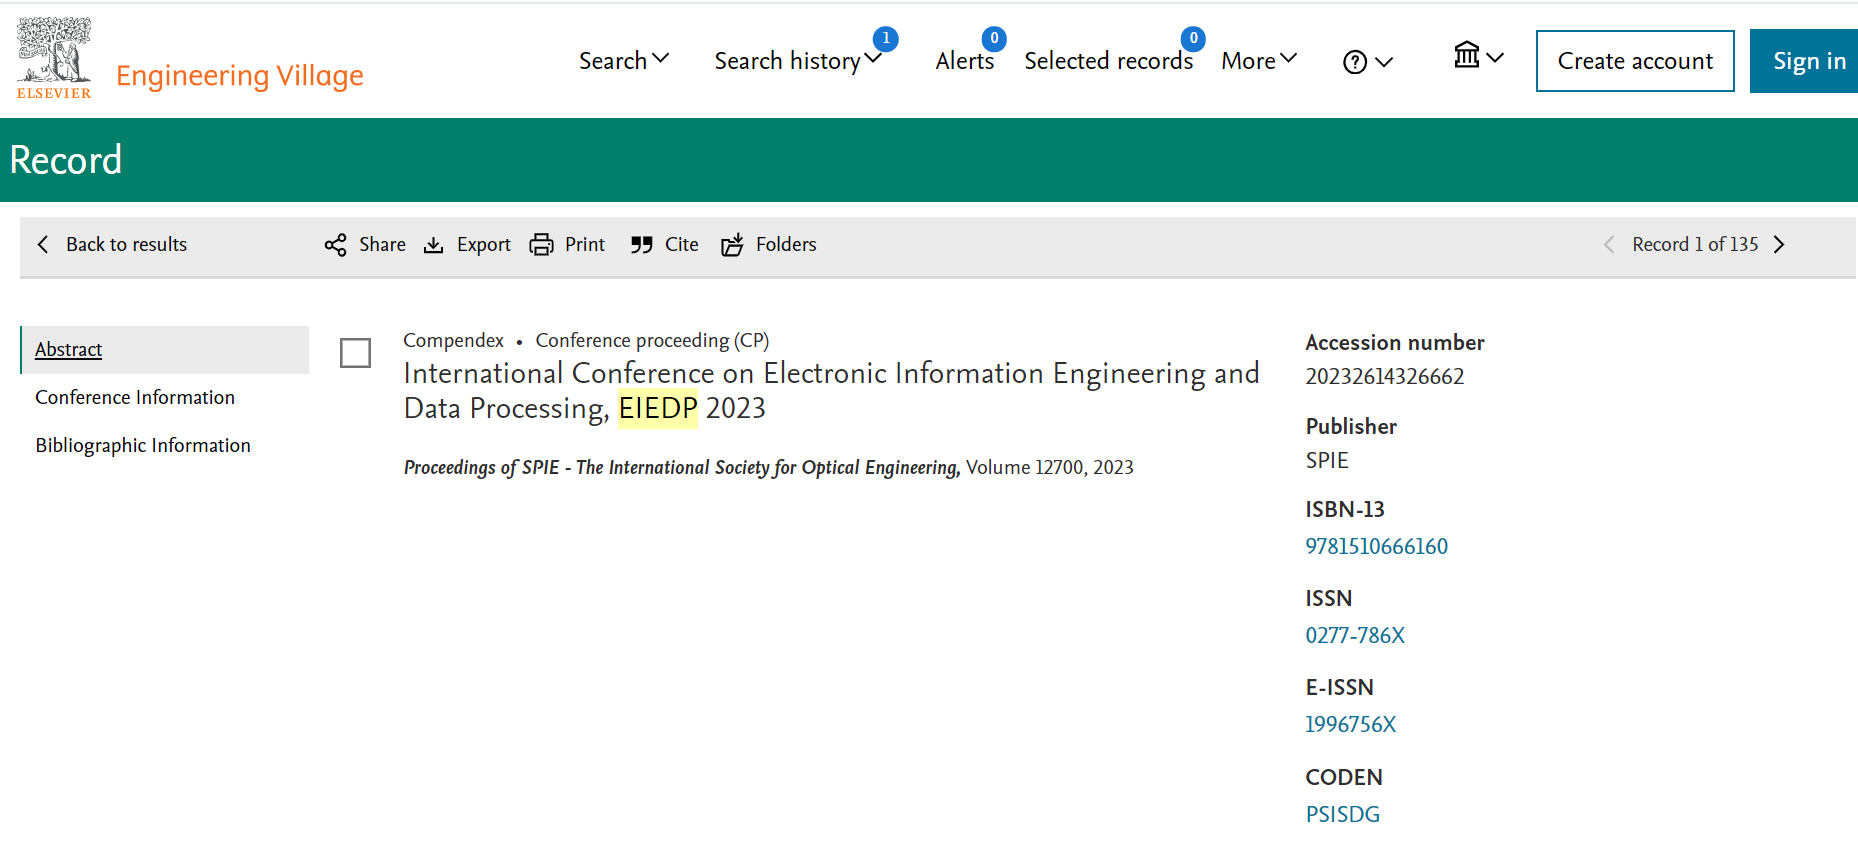The image size is (1858, 860).
Task: Click the previous record arrow
Action: click(1609, 245)
